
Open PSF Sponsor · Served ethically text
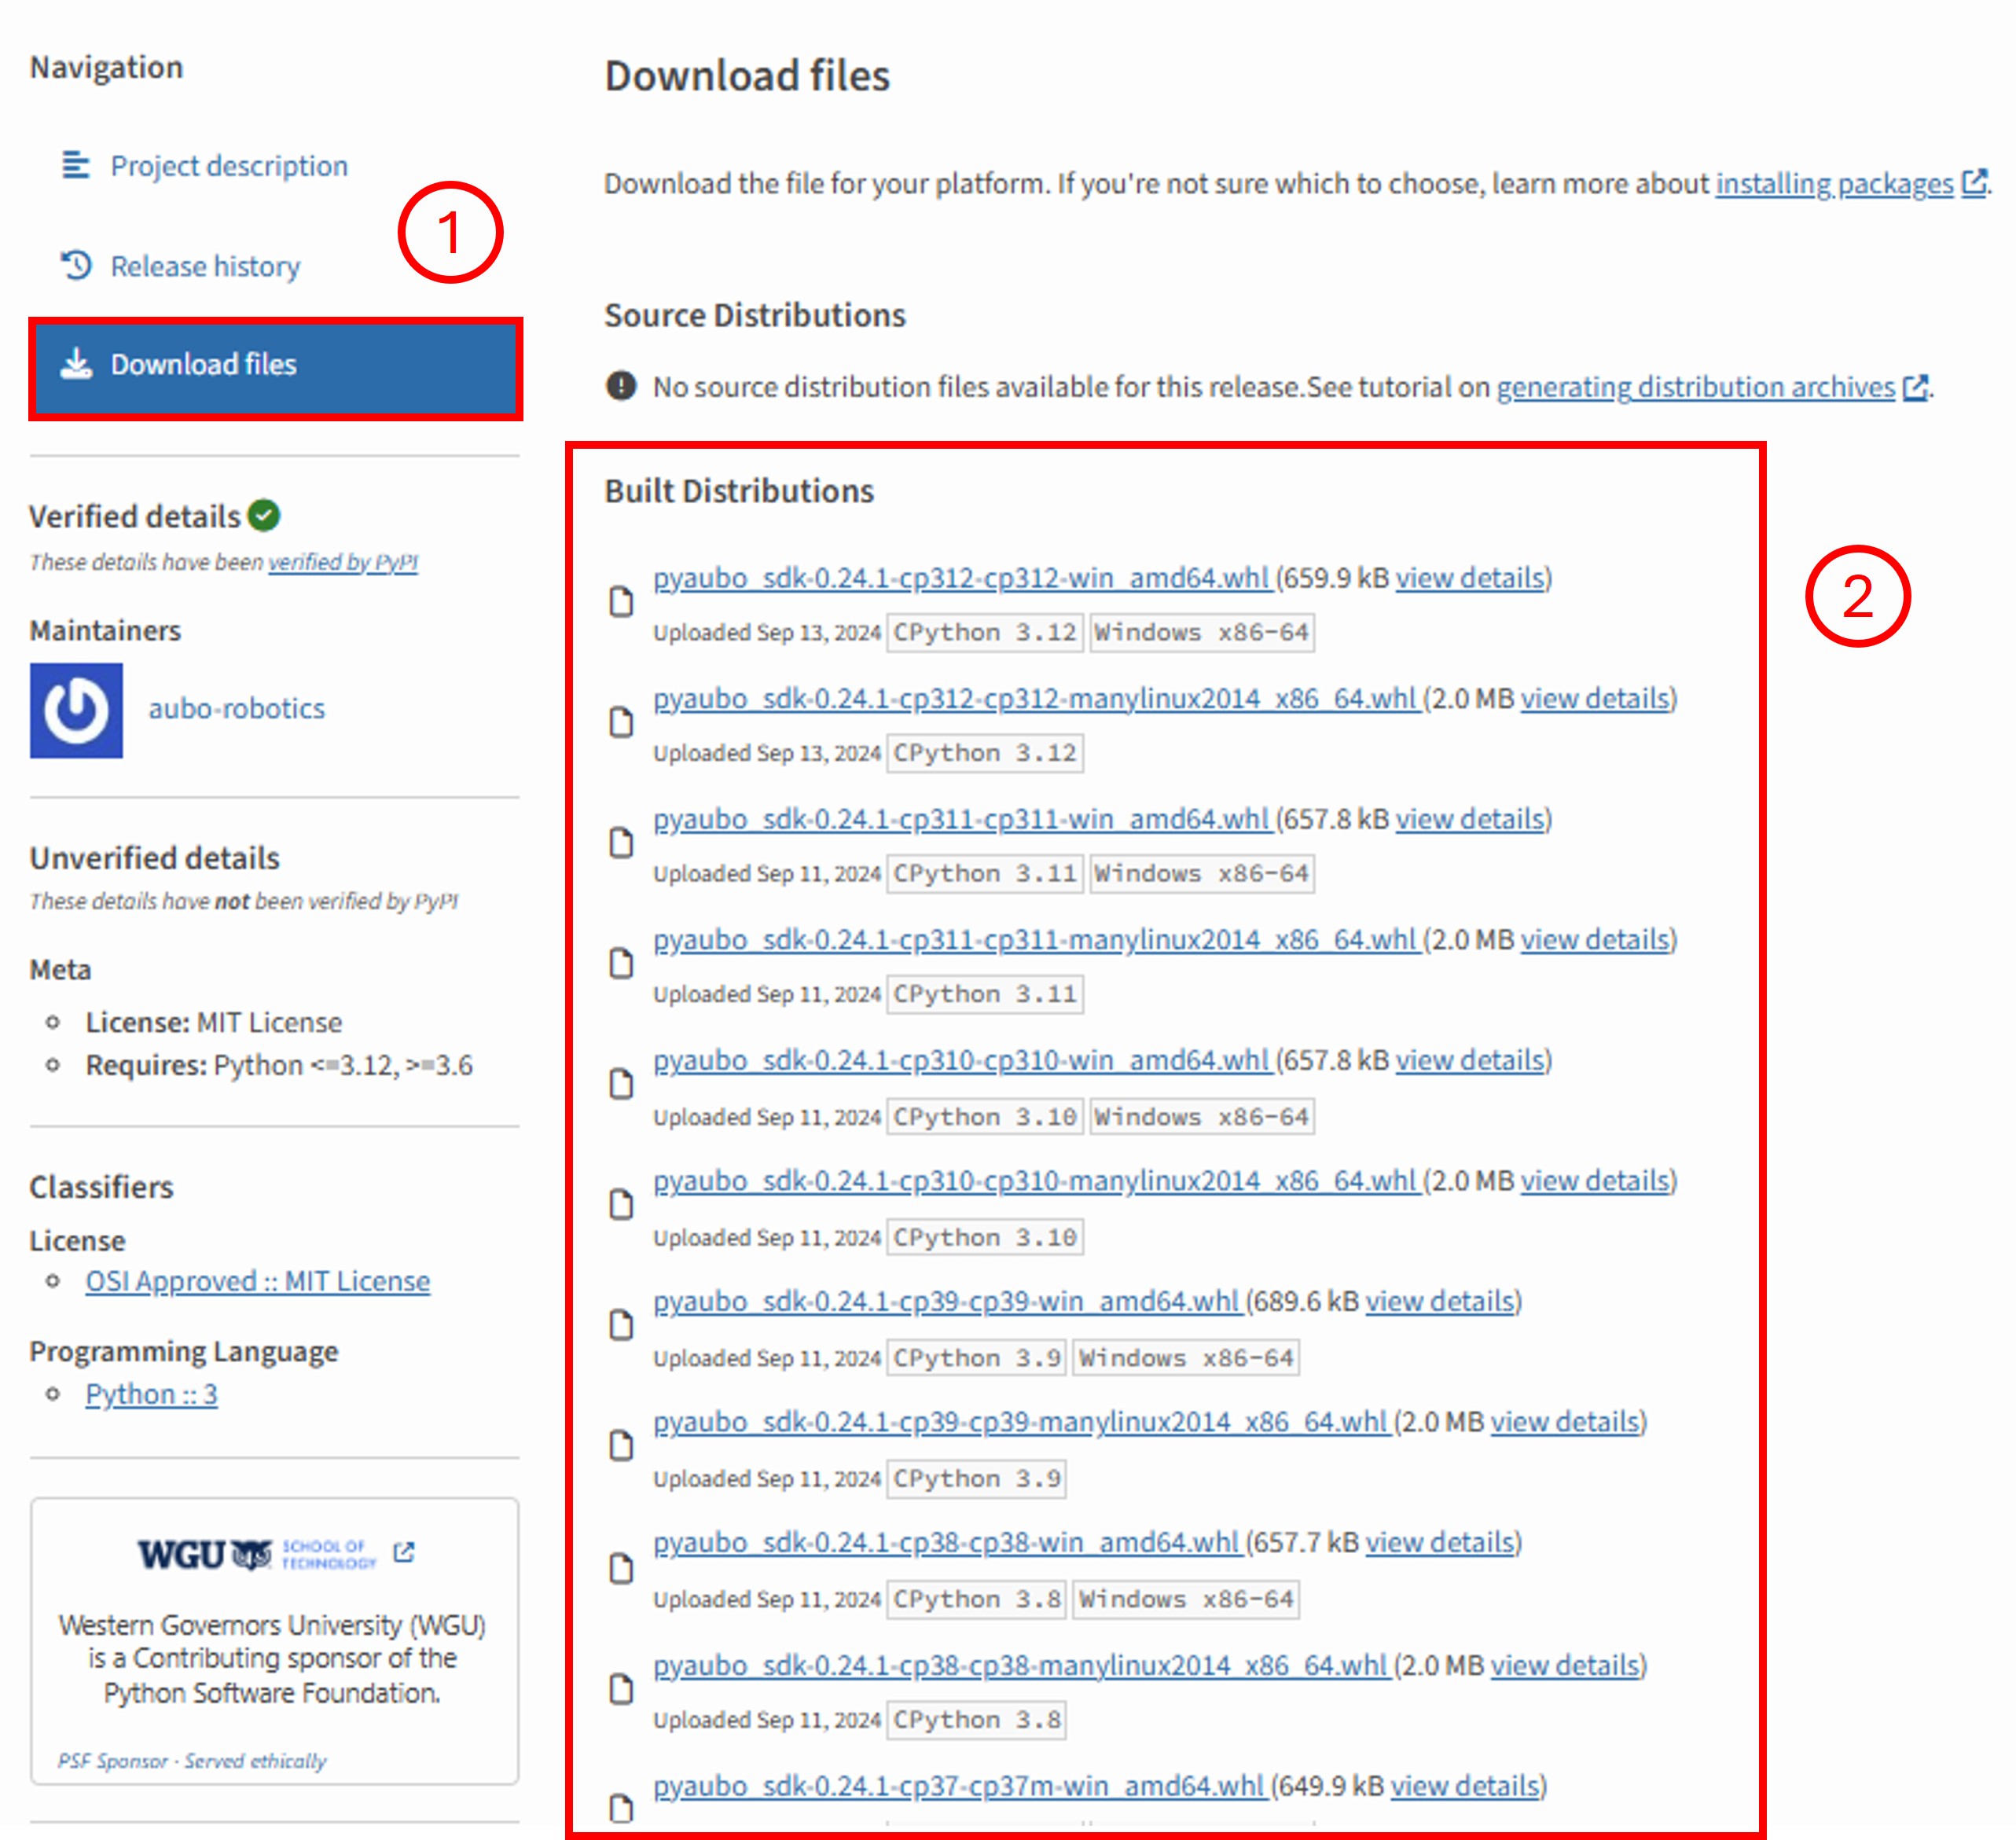point(192,1761)
